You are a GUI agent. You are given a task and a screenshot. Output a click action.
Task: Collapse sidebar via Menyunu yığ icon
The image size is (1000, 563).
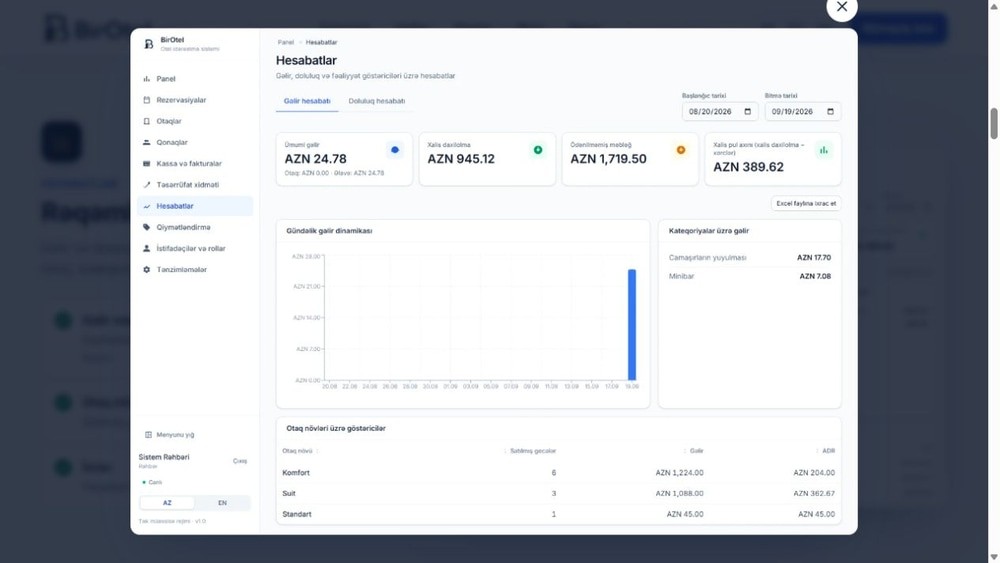pyautogui.click(x=148, y=435)
